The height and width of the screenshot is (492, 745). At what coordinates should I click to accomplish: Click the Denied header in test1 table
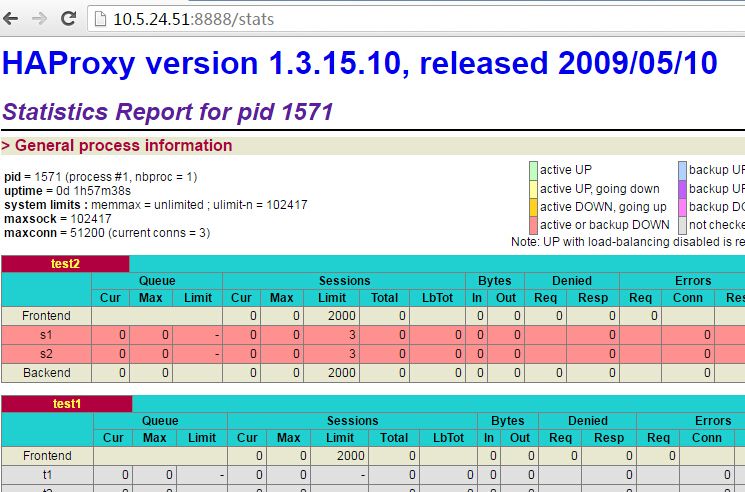pos(588,421)
